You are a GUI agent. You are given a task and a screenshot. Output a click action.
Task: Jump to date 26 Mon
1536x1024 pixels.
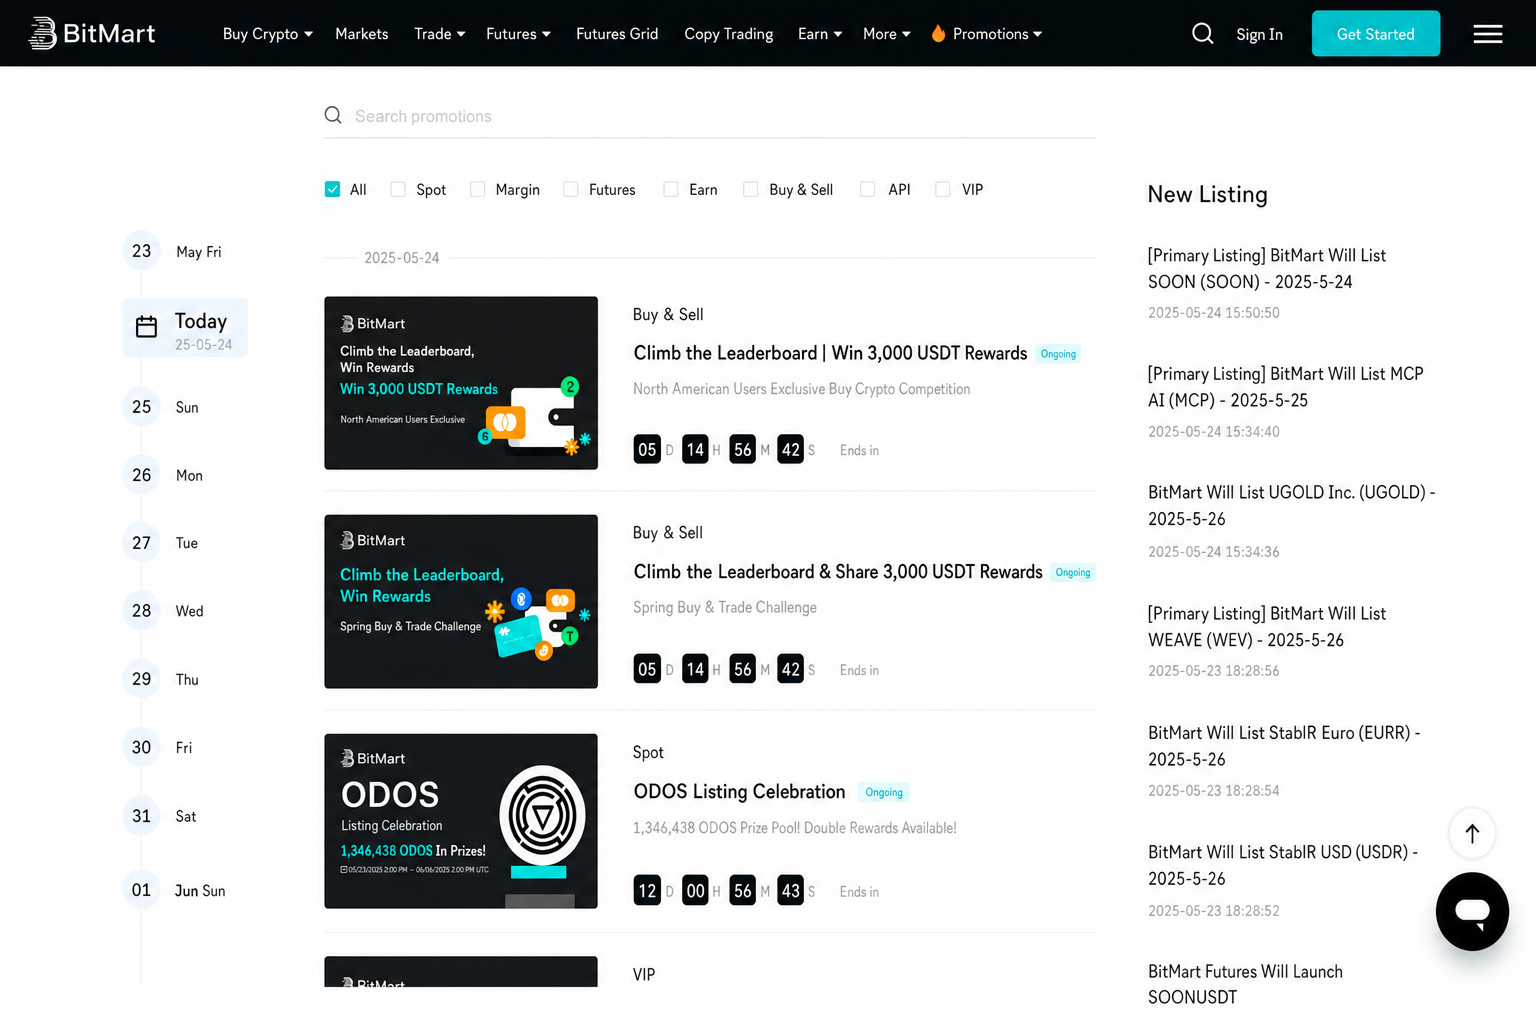click(x=164, y=475)
